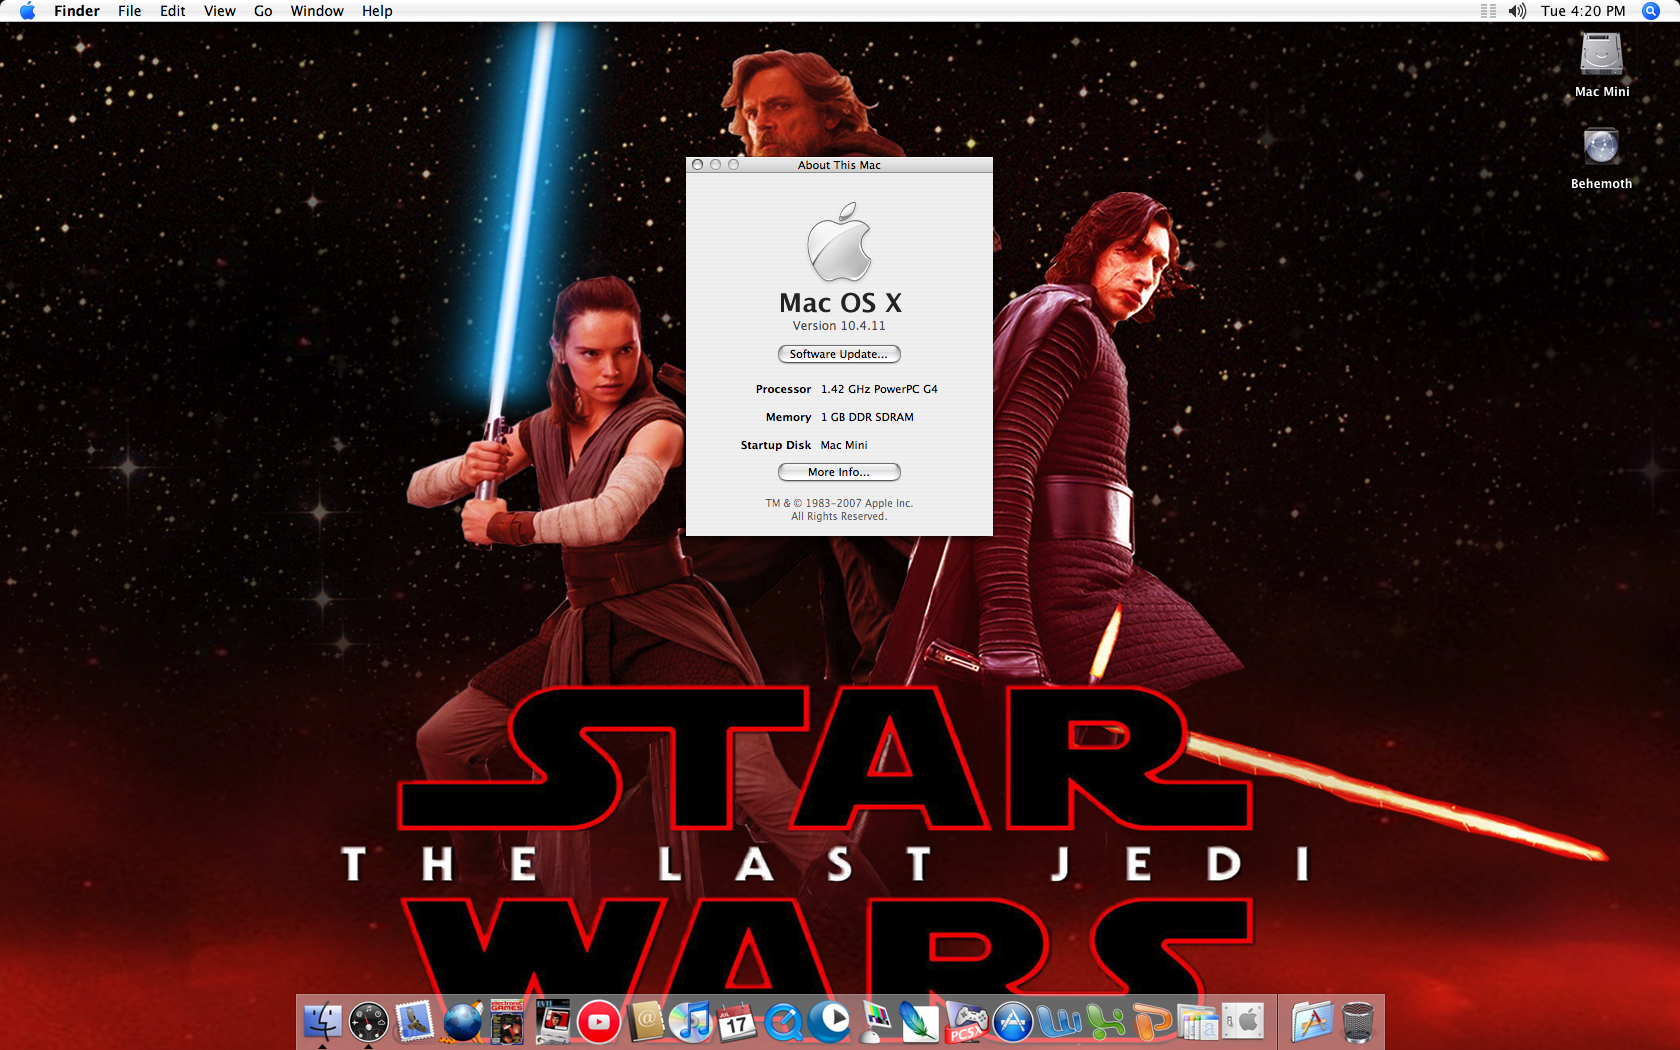The width and height of the screenshot is (1680, 1050).
Task: Open the Mail app with eagle stamp
Action: coord(415,1021)
